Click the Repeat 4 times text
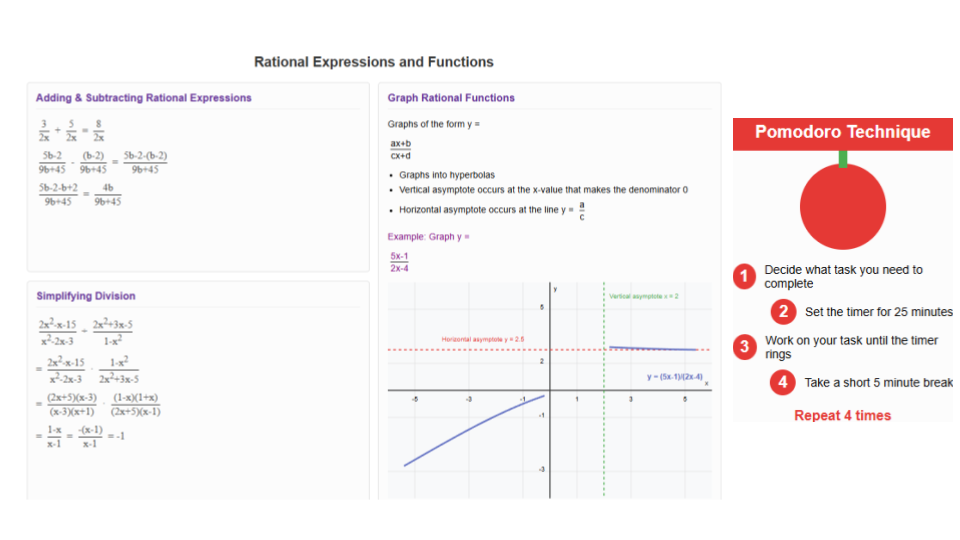 click(x=842, y=416)
